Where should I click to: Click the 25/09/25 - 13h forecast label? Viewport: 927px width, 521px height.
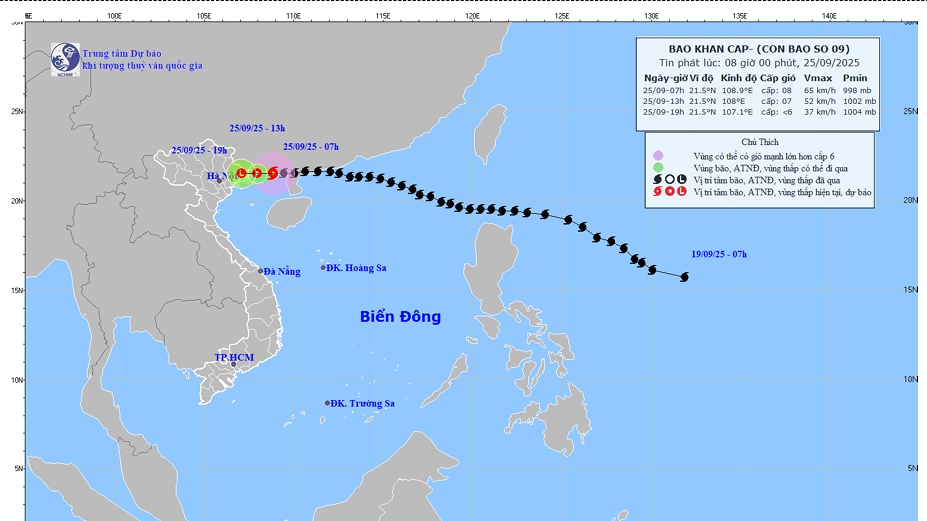click(257, 128)
